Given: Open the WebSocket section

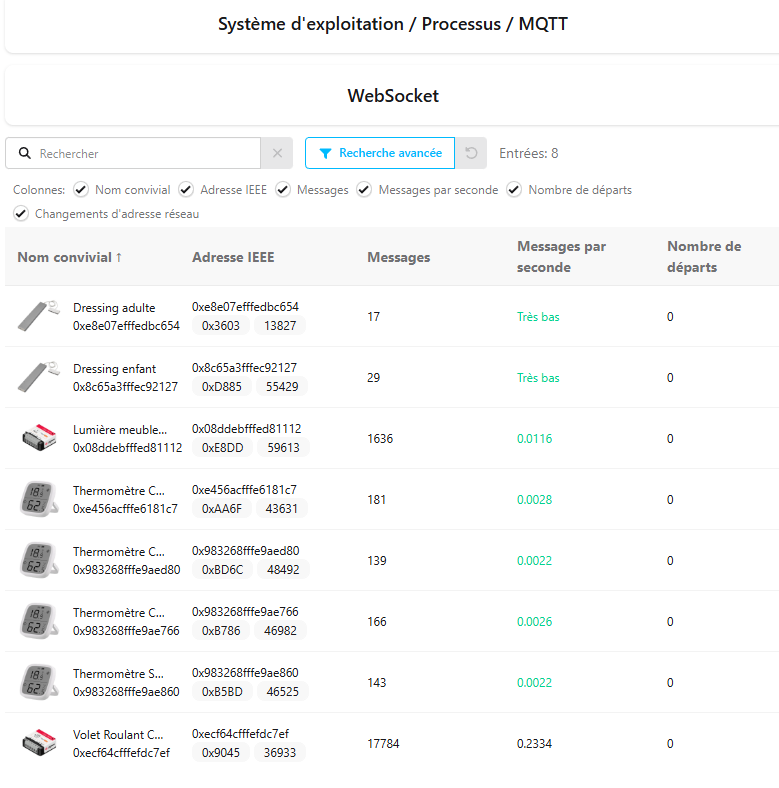Looking at the screenshot, I should 392,96.
